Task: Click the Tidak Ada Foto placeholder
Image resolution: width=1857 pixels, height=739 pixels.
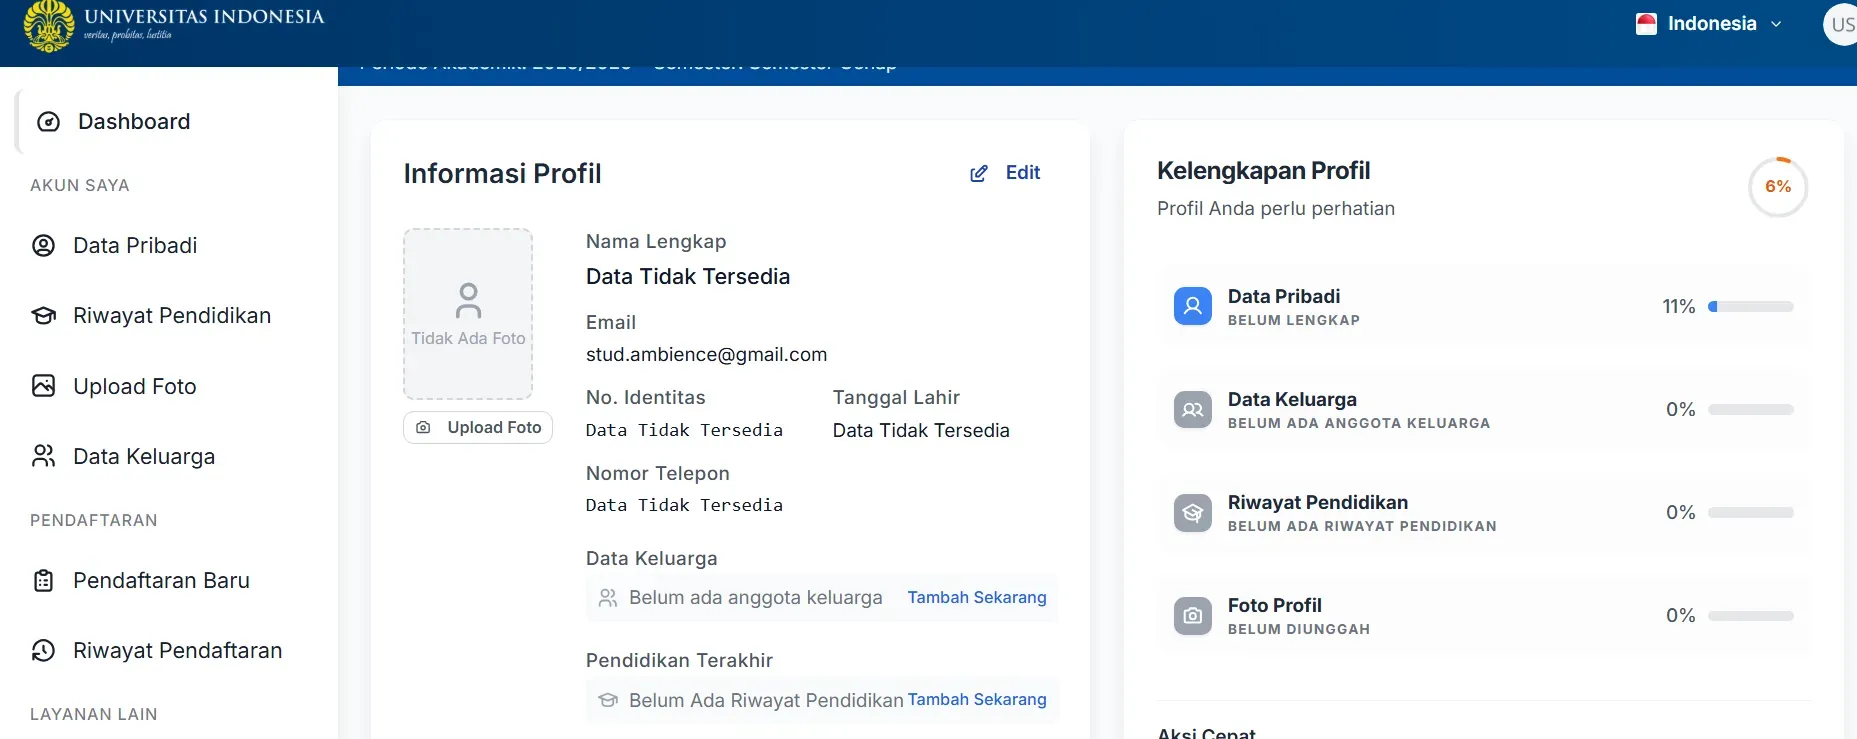Action: (468, 314)
